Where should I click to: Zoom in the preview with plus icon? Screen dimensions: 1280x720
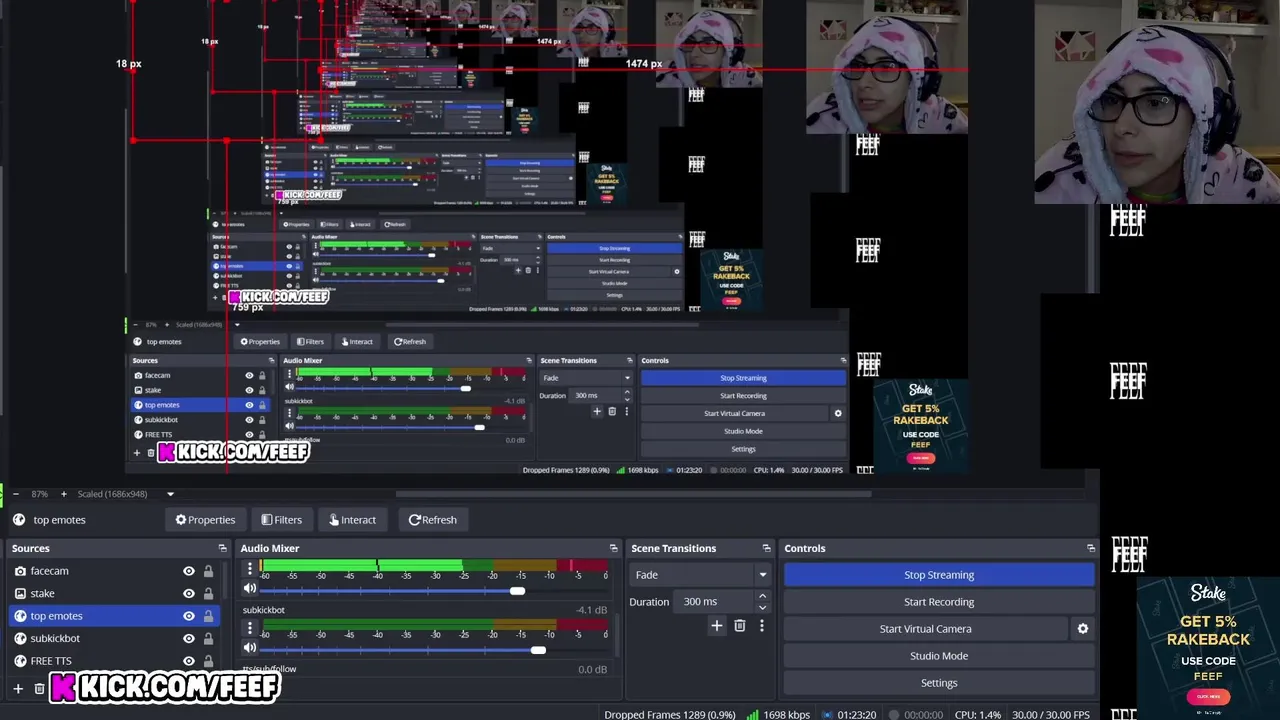point(63,494)
